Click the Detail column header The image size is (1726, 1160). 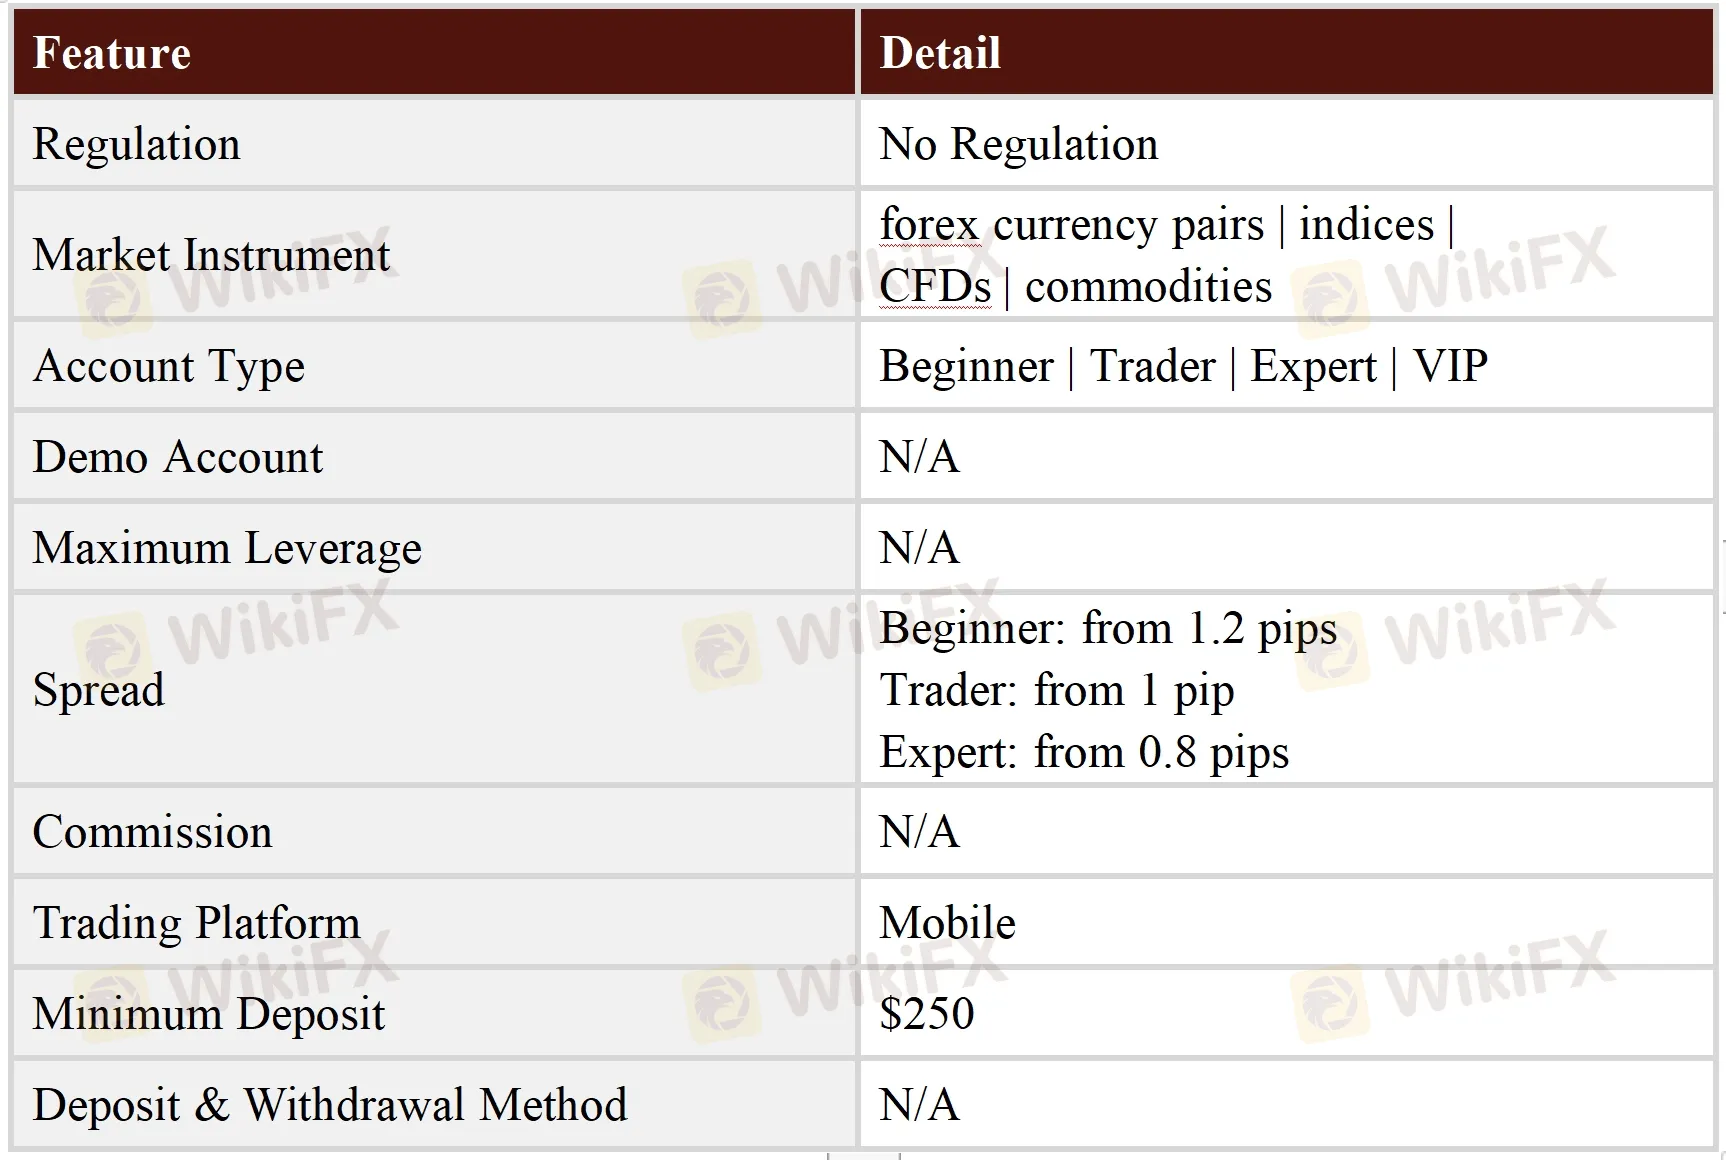pos(940,54)
